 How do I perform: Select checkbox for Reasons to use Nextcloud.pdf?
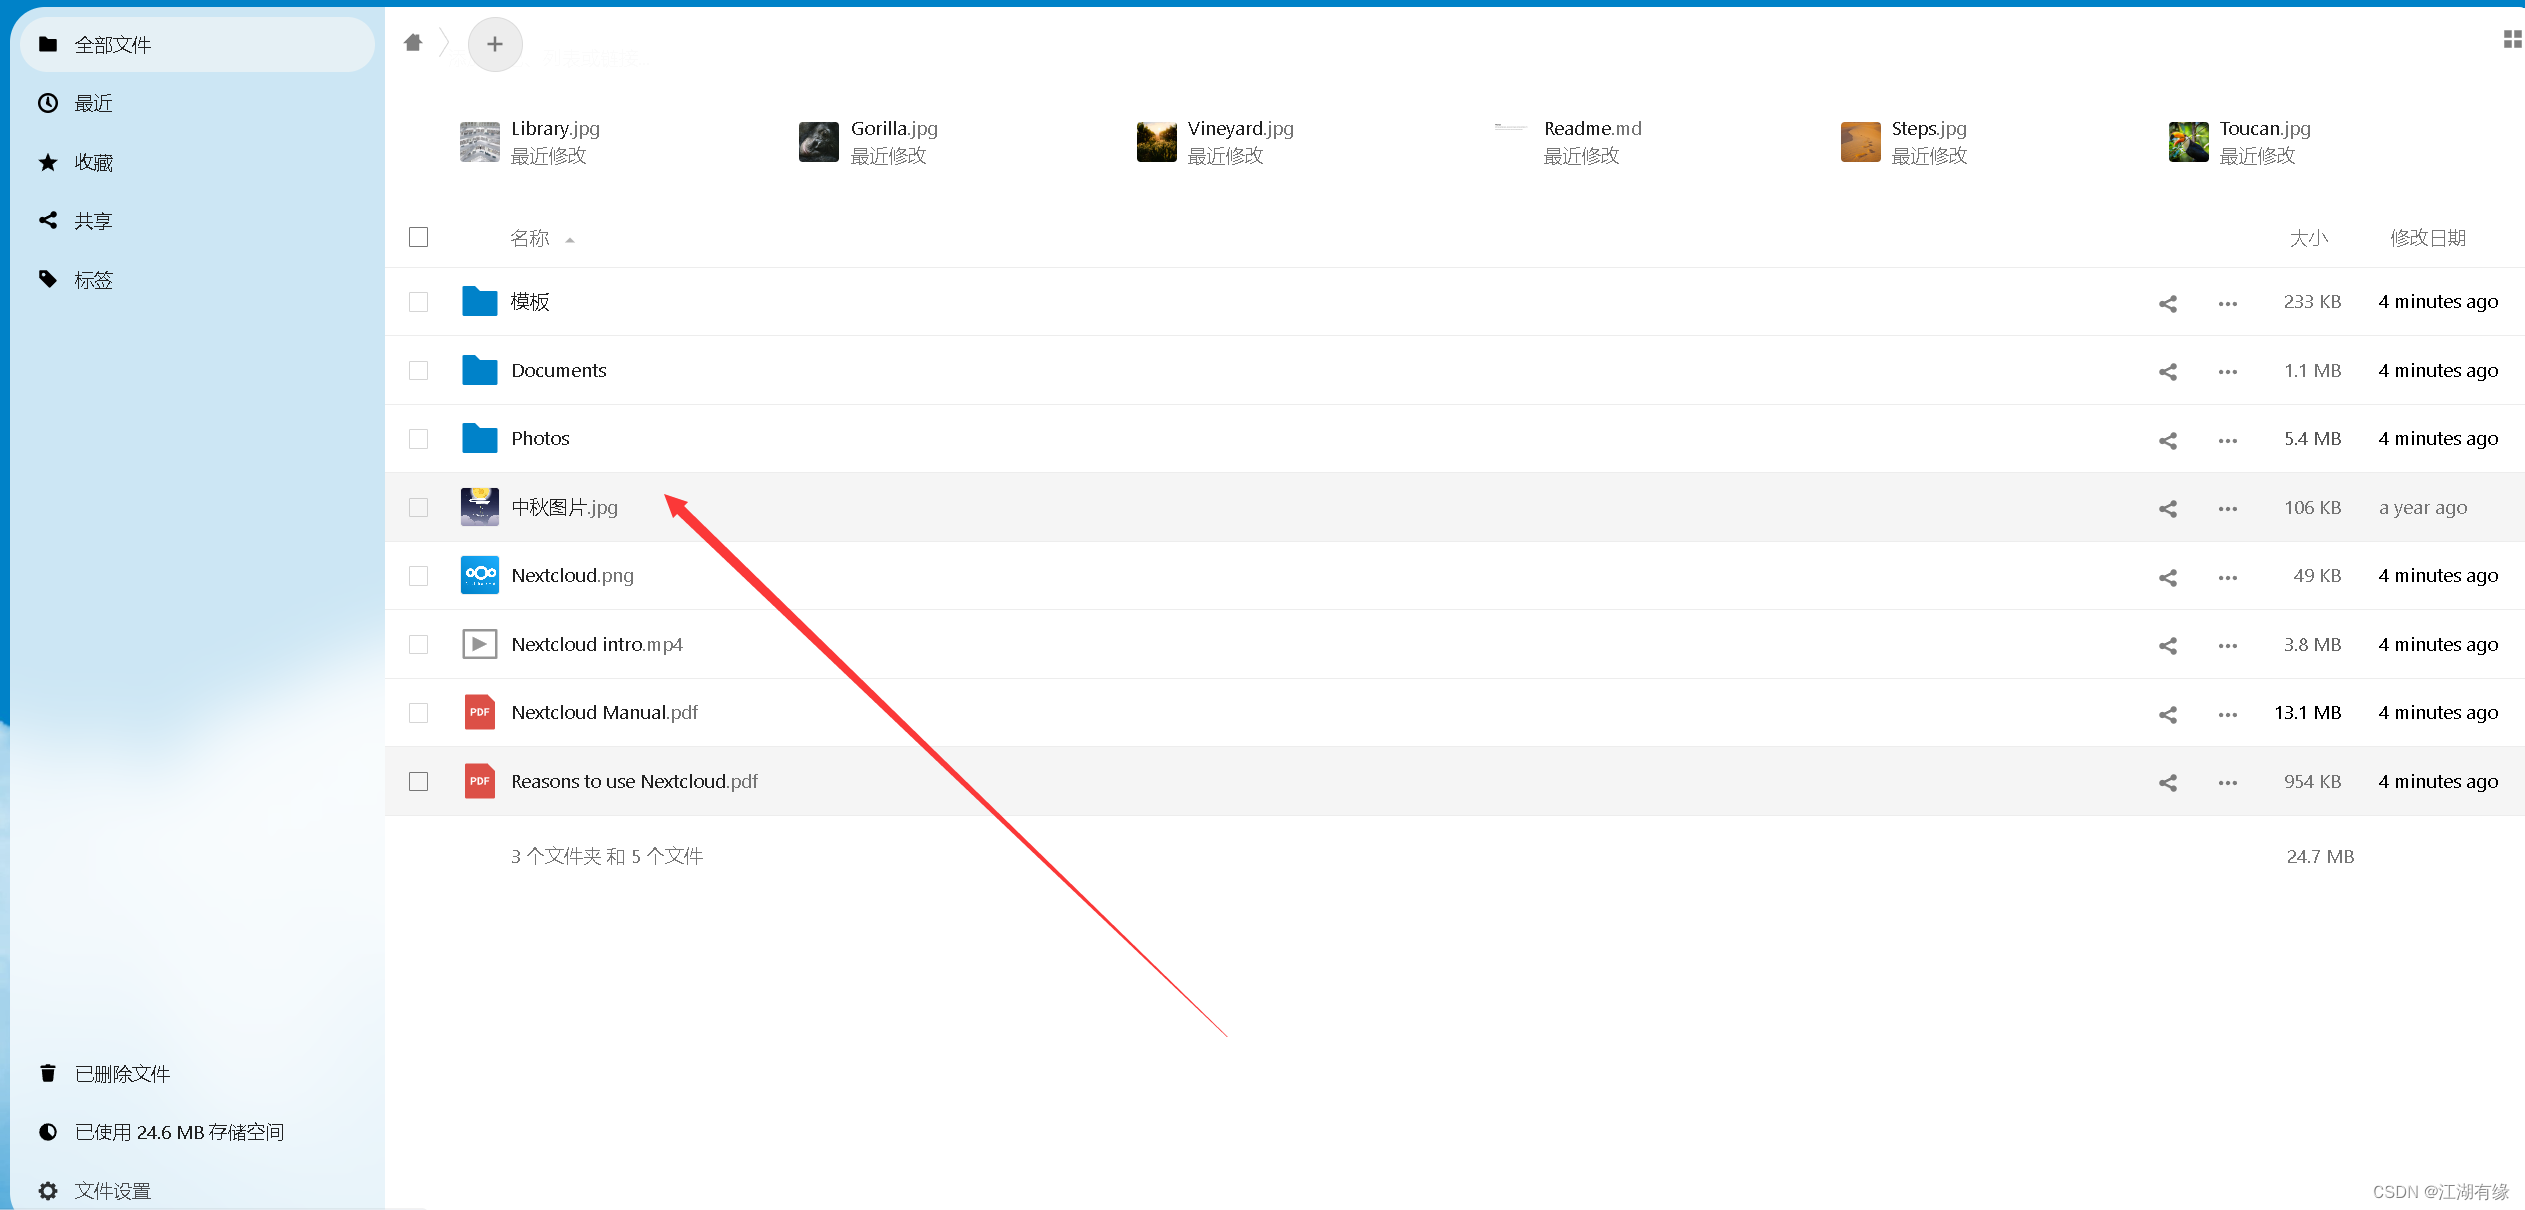point(419,782)
